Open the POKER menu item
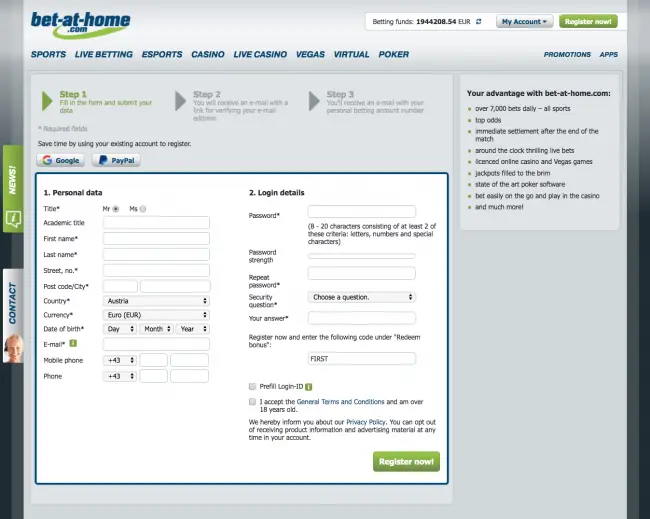This screenshot has height=519, width=650. point(394,55)
